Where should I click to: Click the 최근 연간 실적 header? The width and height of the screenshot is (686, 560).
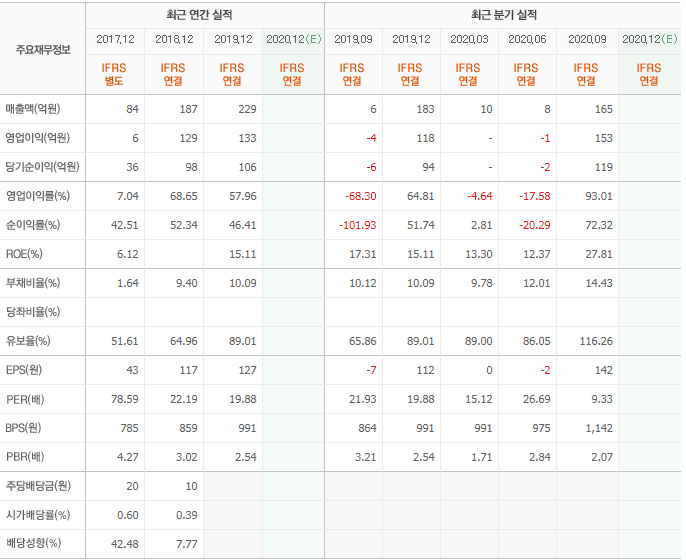(199, 15)
